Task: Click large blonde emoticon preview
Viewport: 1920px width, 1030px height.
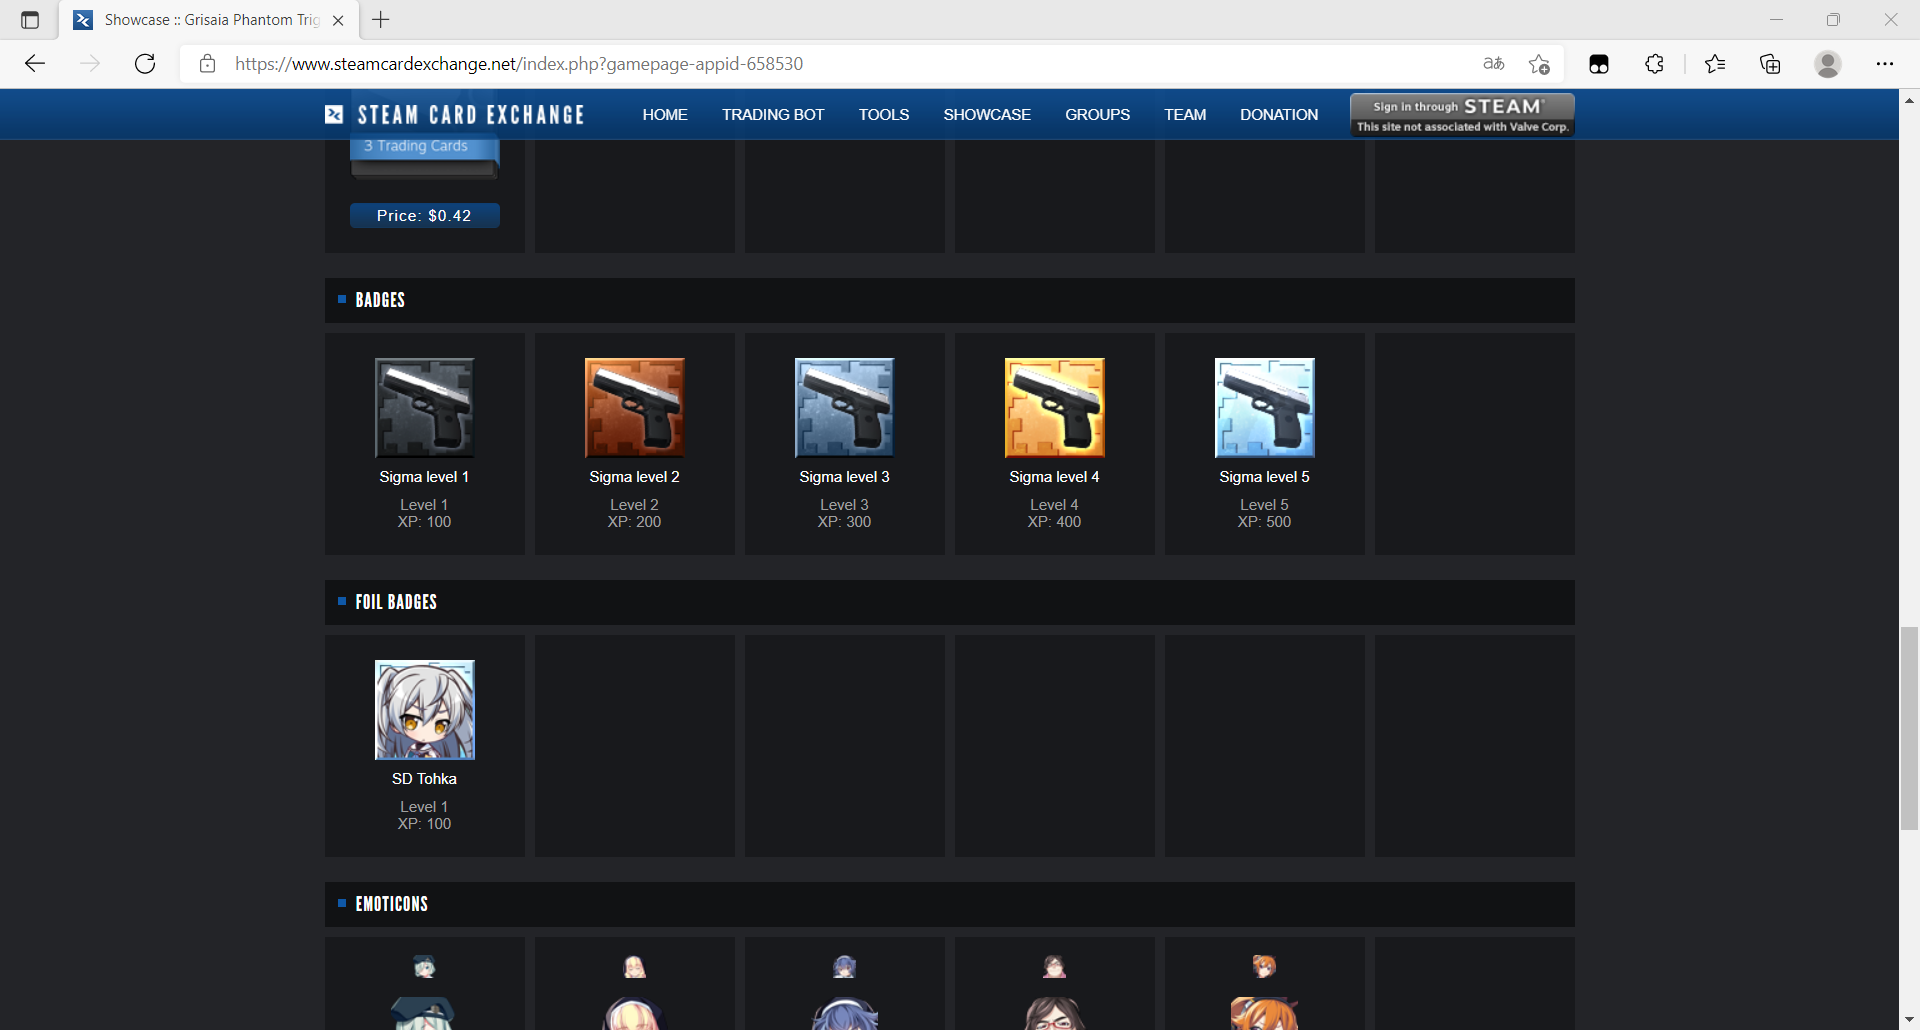Action: coord(635,1013)
